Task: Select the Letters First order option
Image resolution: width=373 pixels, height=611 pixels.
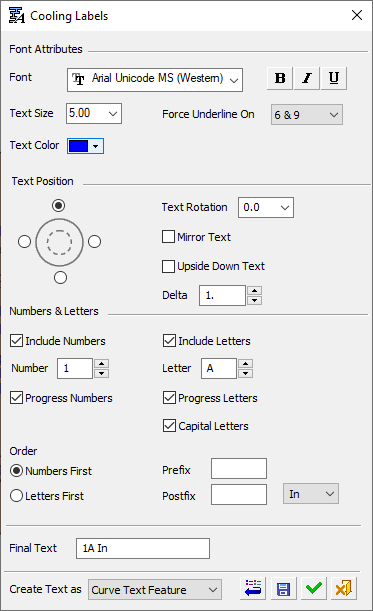Action: [16, 496]
